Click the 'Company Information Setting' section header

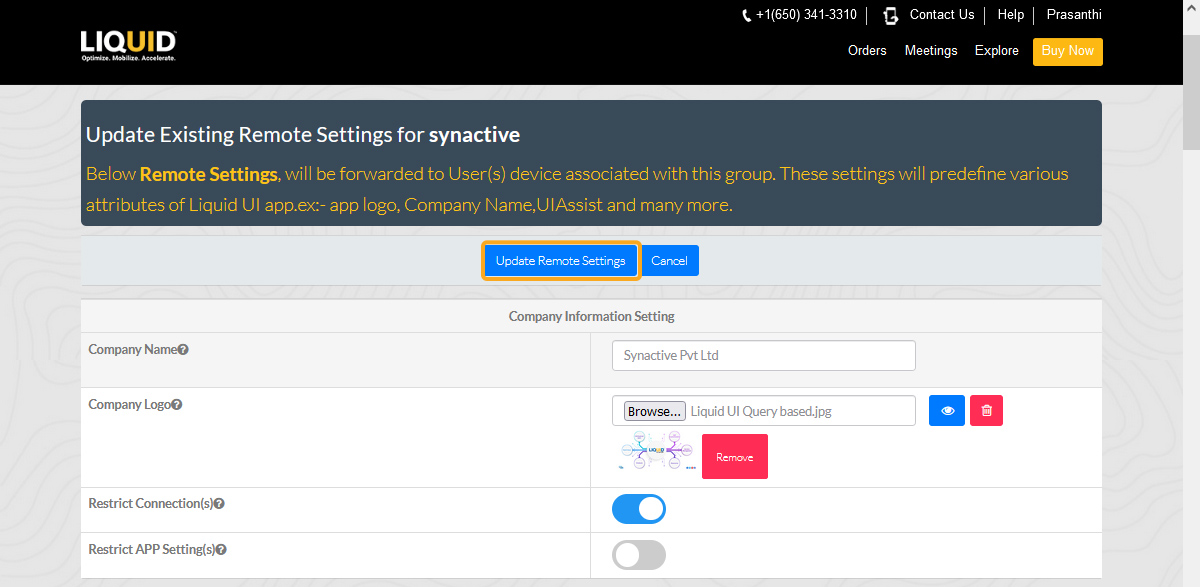pyautogui.click(x=592, y=316)
